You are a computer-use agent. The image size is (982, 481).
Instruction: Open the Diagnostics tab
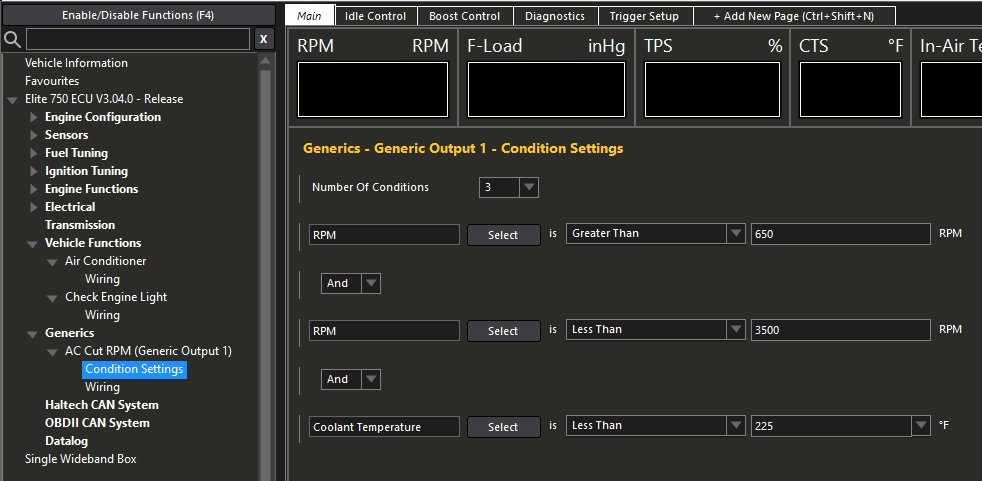[x=555, y=16]
